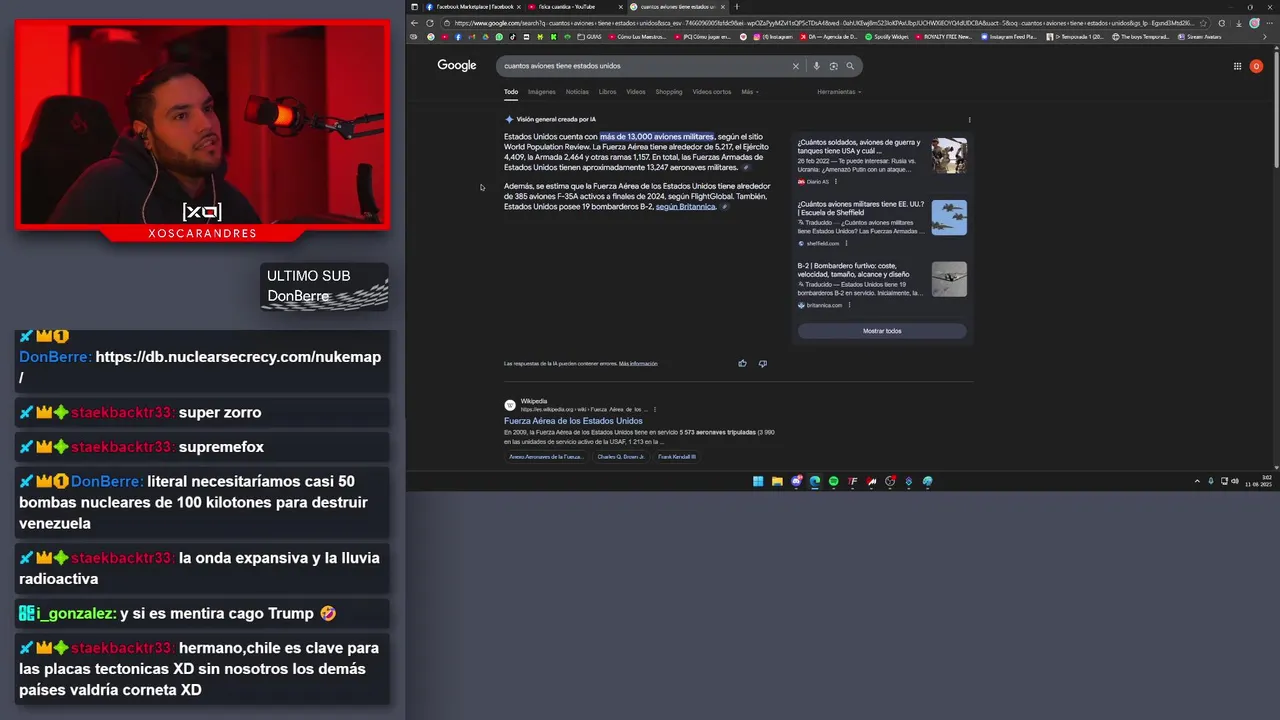The width and height of the screenshot is (1280, 720).
Task: Open options for britannica.com source
Action: tap(849, 305)
